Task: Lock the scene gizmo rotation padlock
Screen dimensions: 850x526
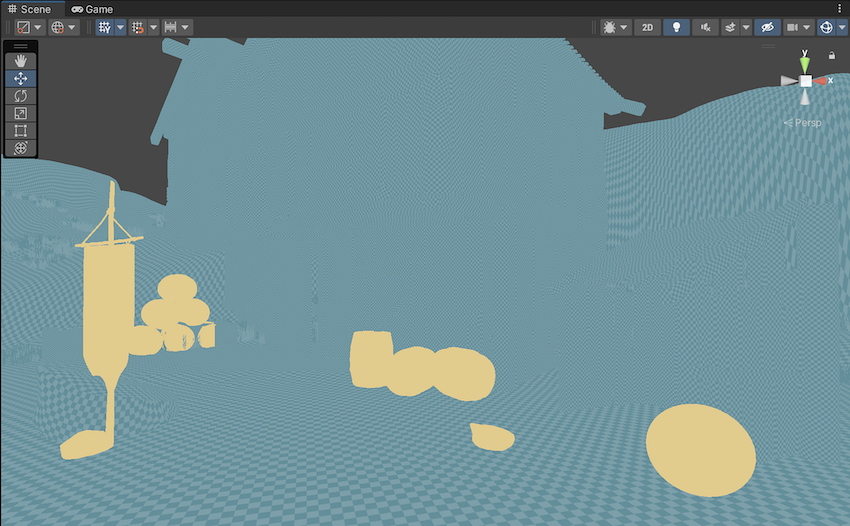Action: tap(832, 56)
